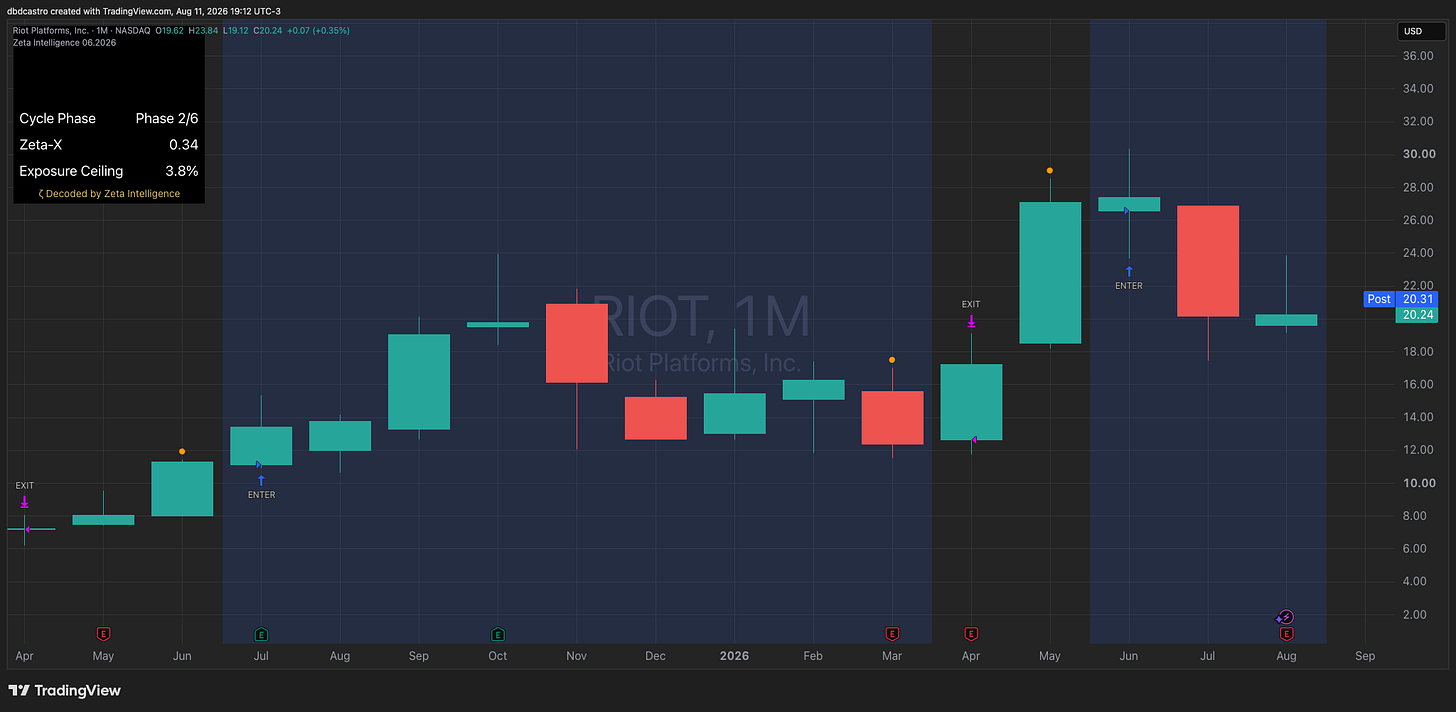The image size is (1456, 712).
Task: Click the orange dot above May 2026 candle
Action: coord(1050,170)
